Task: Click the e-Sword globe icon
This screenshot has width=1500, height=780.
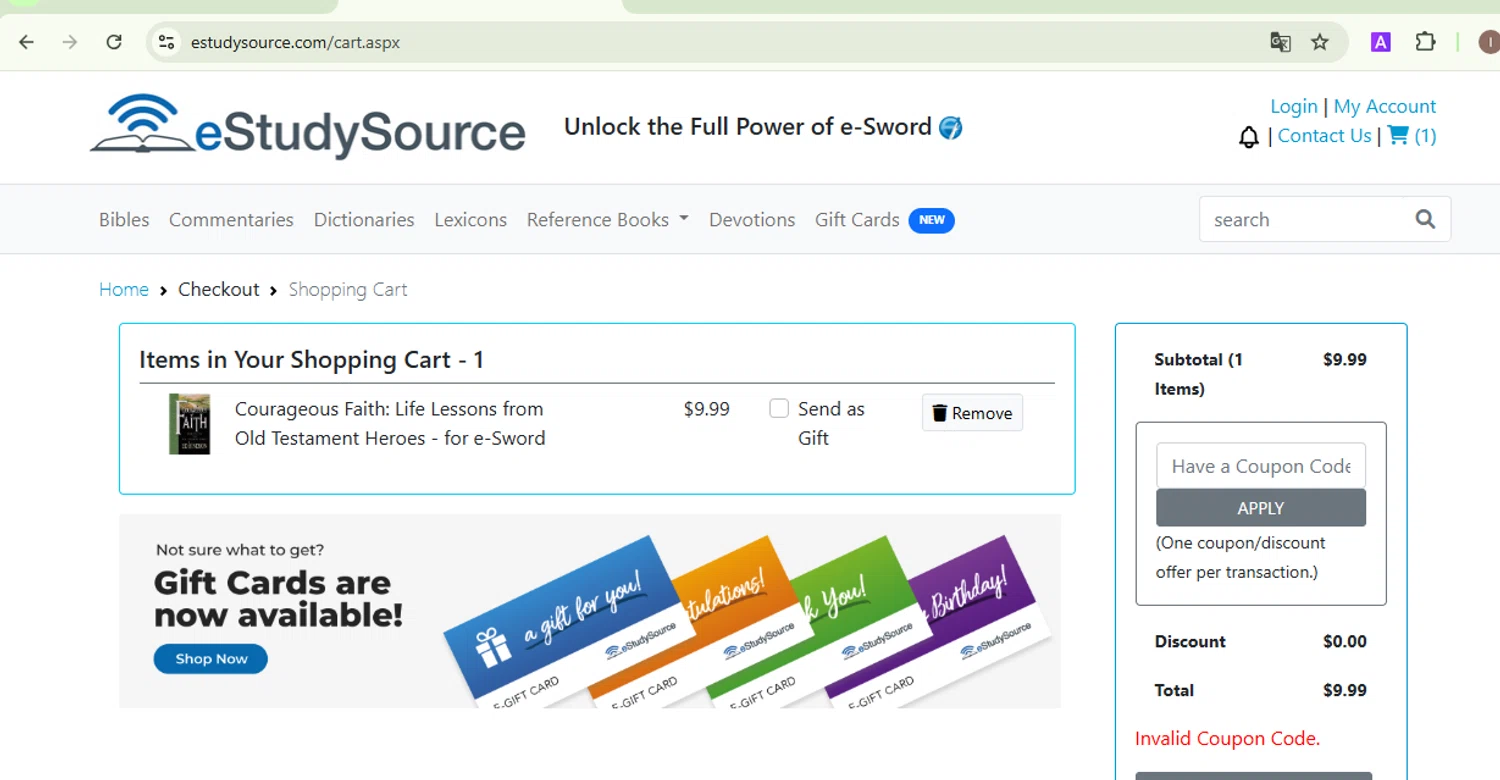Action: (x=951, y=127)
